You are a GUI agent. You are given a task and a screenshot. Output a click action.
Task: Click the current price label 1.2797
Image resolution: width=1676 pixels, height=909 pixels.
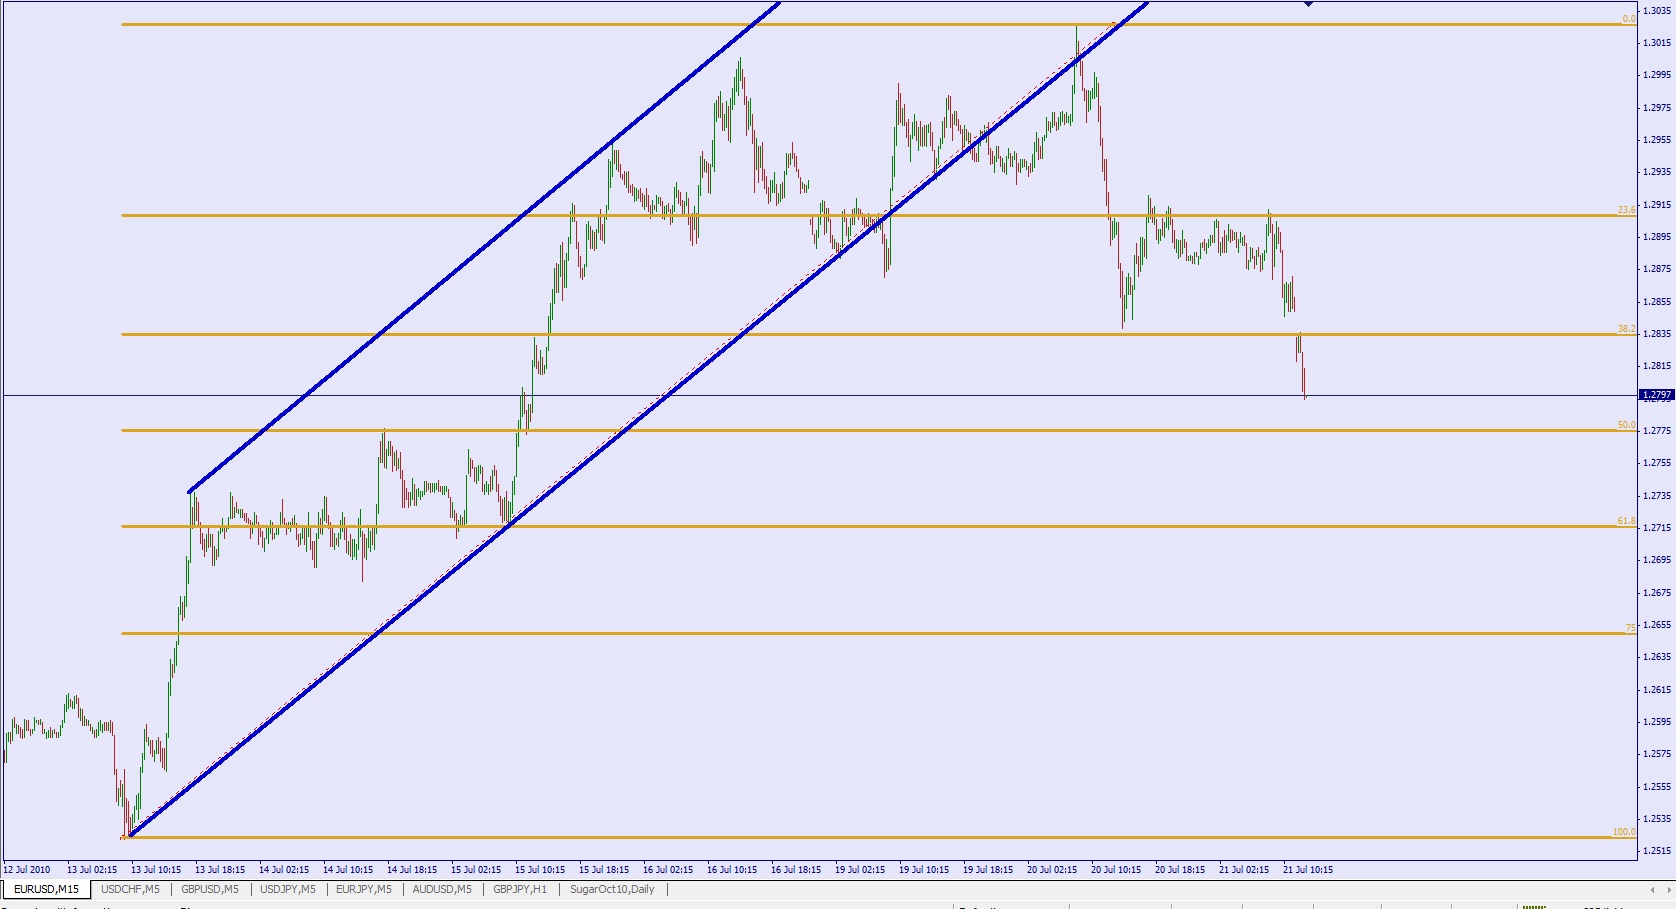coord(1657,395)
